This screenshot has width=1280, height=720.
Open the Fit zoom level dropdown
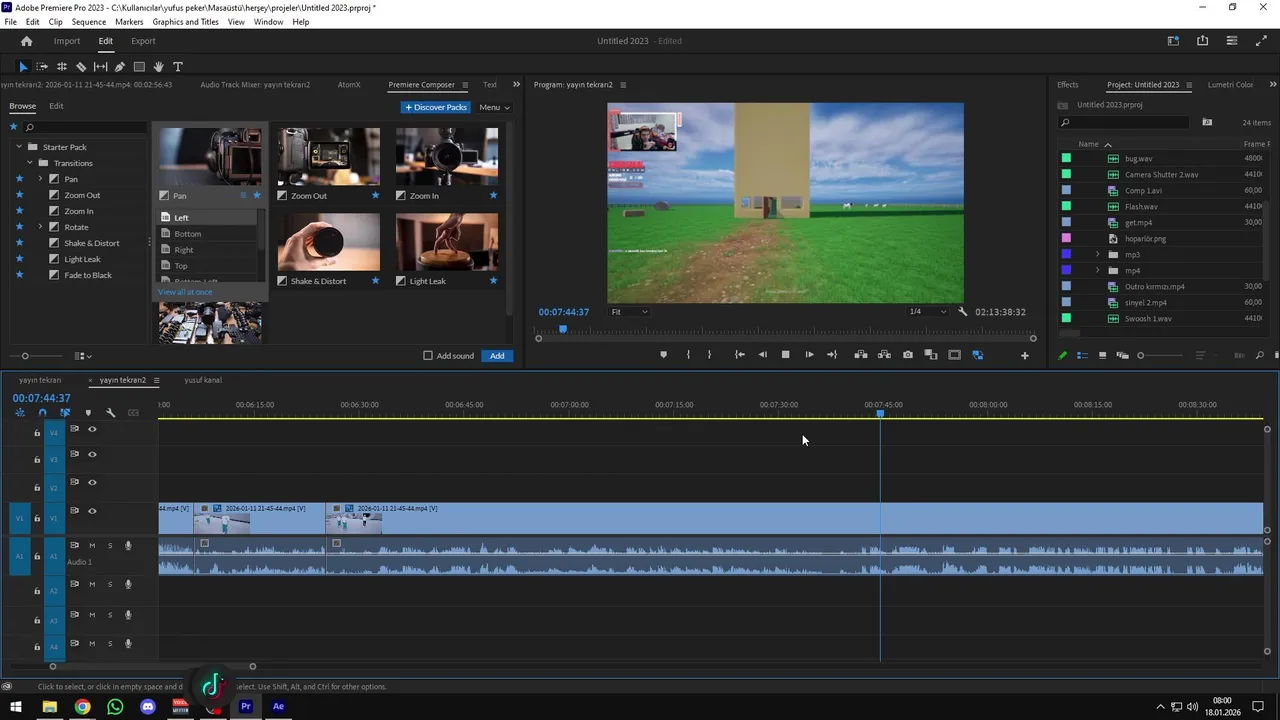point(629,312)
